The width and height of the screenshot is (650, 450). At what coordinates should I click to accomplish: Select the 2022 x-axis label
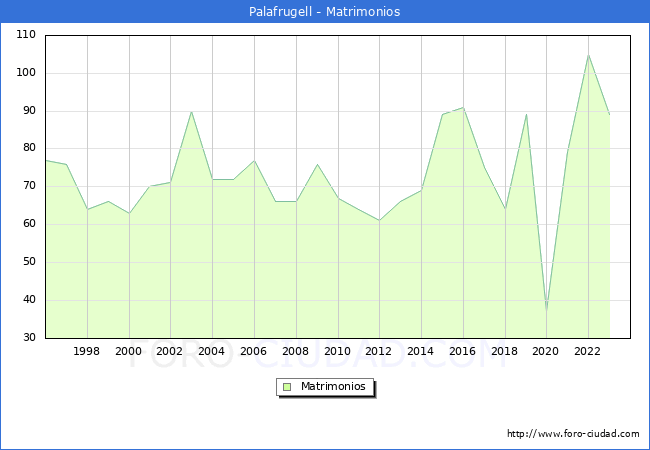point(588,351)
